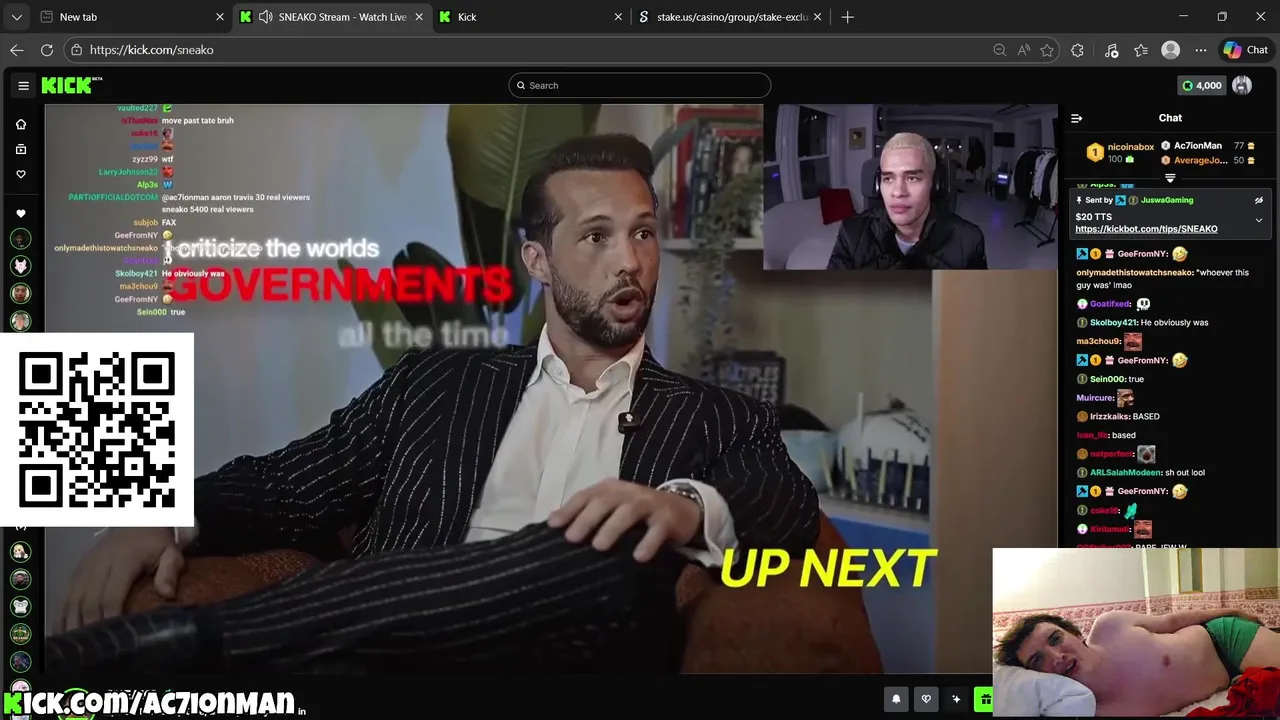Open browser settings and more menu
The height and width of the screenshot is (720, 1280).
pyautogui.click(x=1201, y=50)
